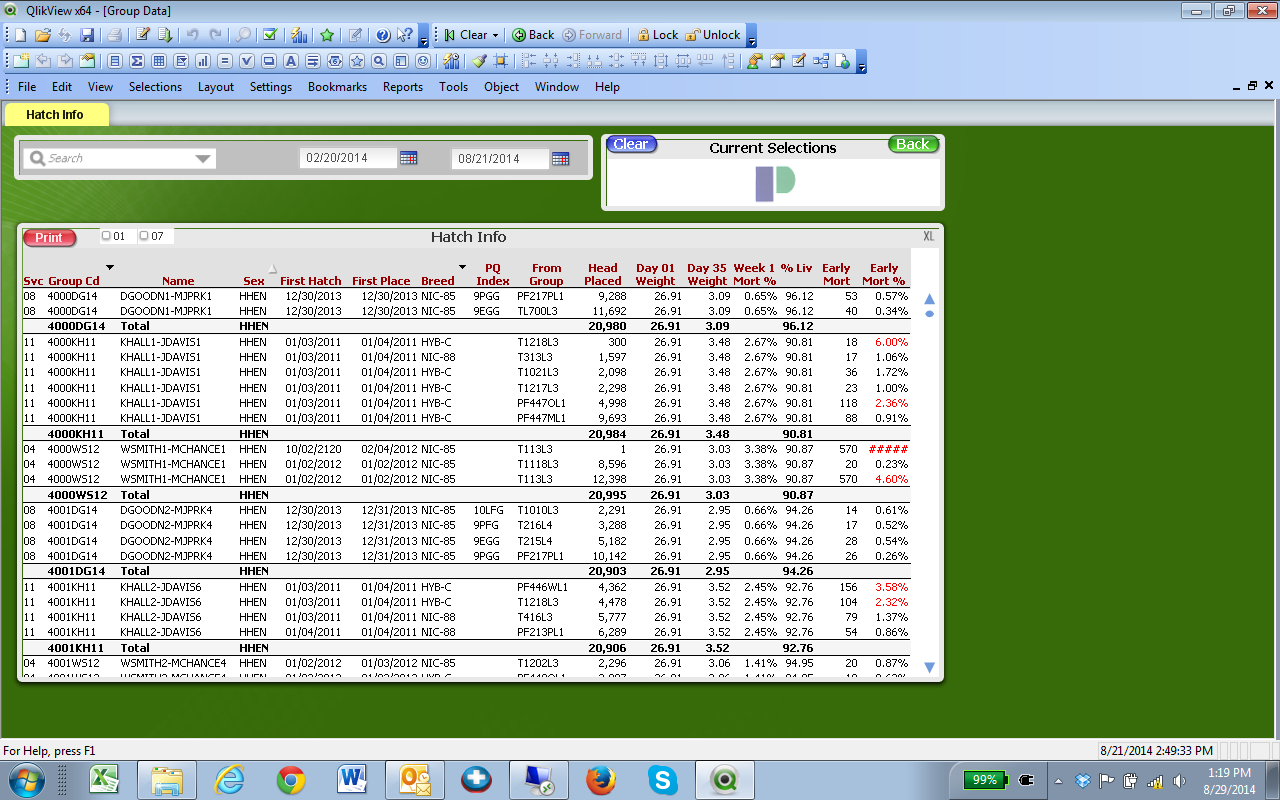The width and height of the screenshot is (1280, 800).
Task: Open a document with the folder icon
Action: pos(42,35)
